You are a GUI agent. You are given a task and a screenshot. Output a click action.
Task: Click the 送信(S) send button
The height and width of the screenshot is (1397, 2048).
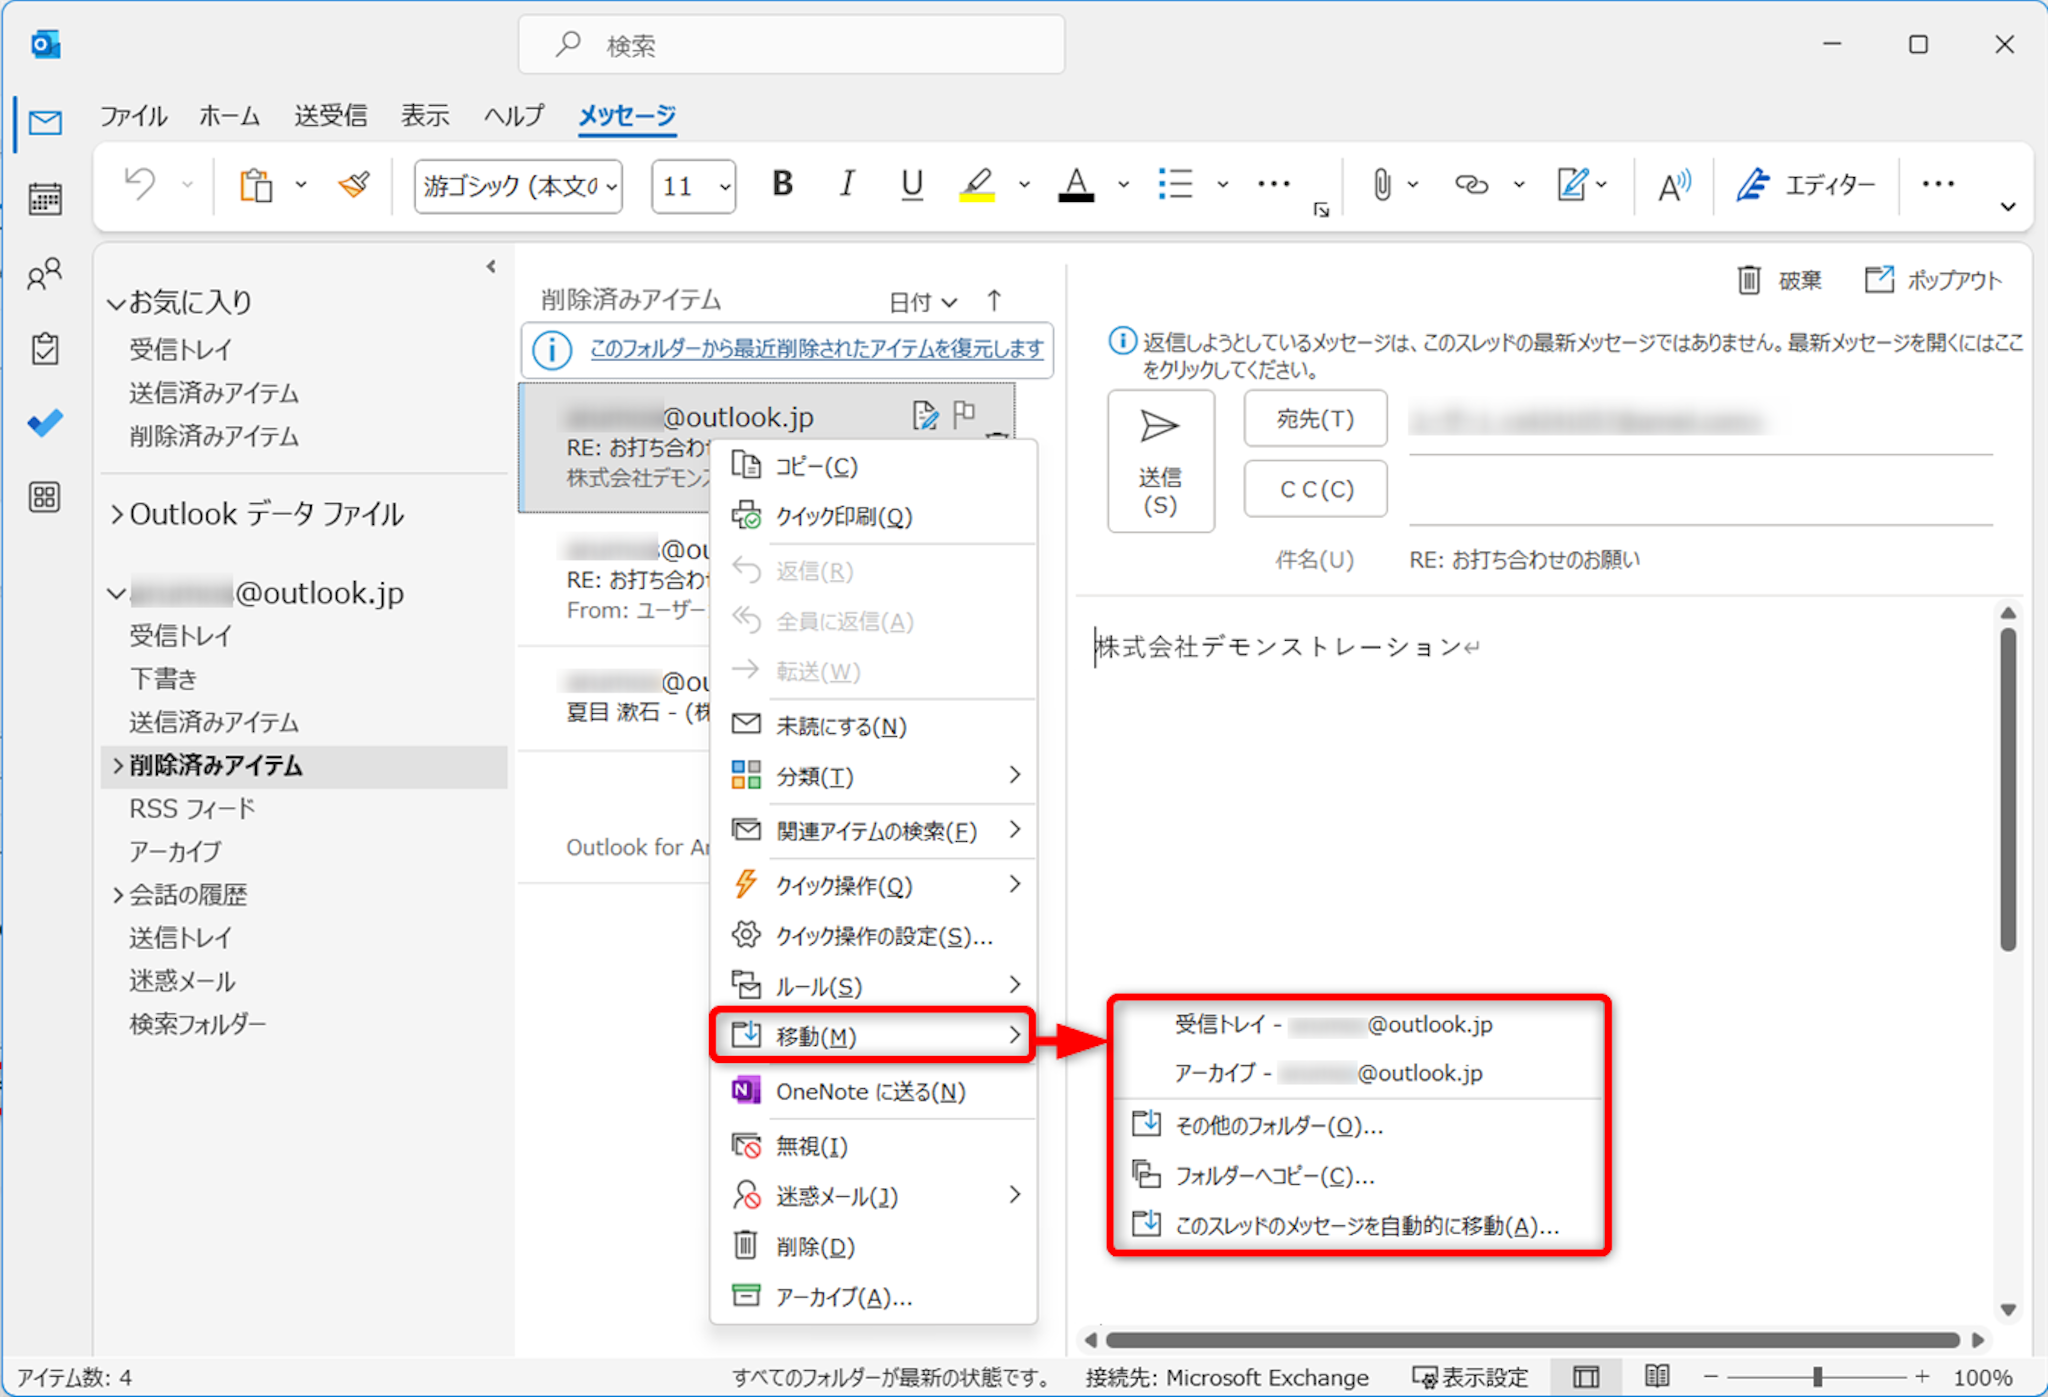tap(1160, 461)
